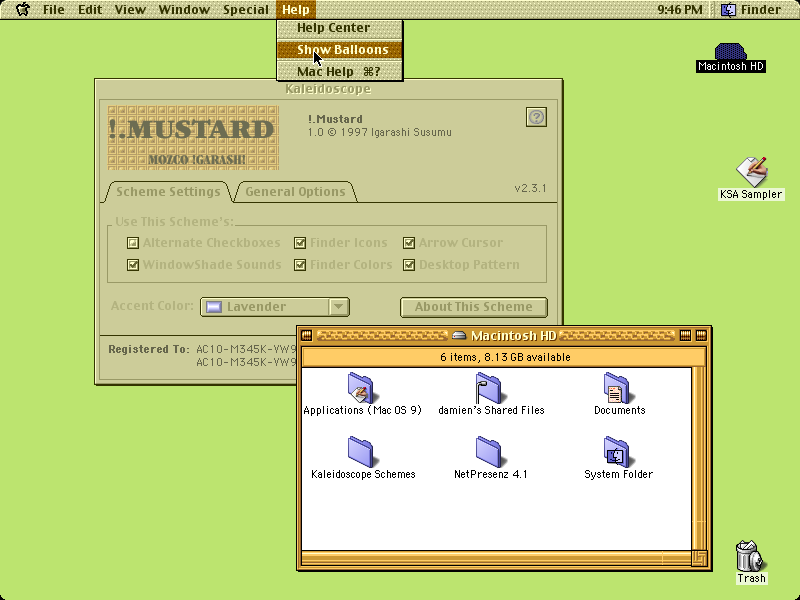The height and width of the screenshot is (600, 800).
Task: Click the Kaleidoscope window title bar
Action: [328, 89]
